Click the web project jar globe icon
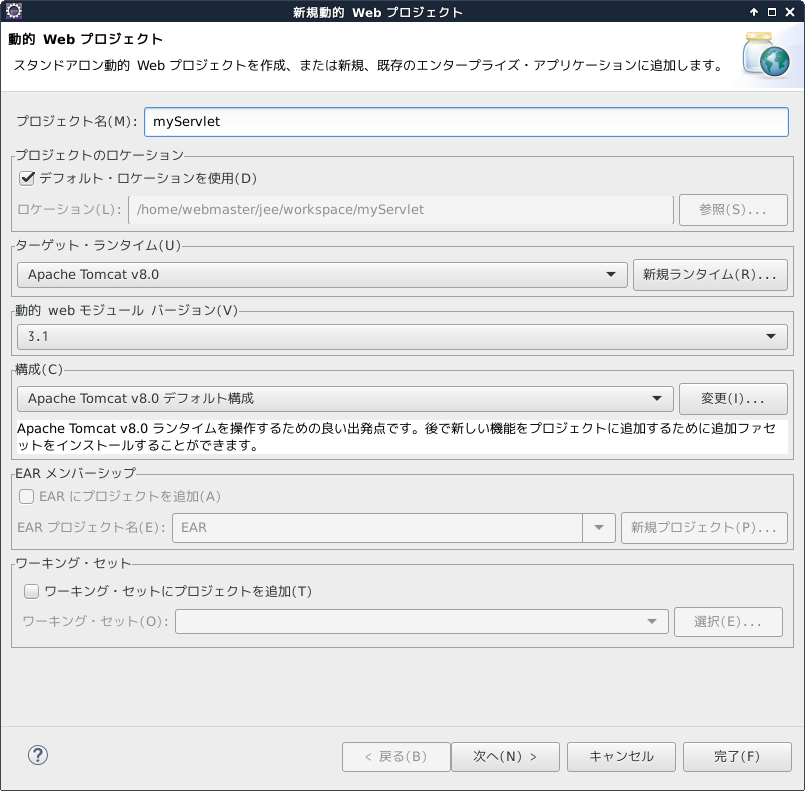This screenshot has height=791, width=805. [766, 54]
